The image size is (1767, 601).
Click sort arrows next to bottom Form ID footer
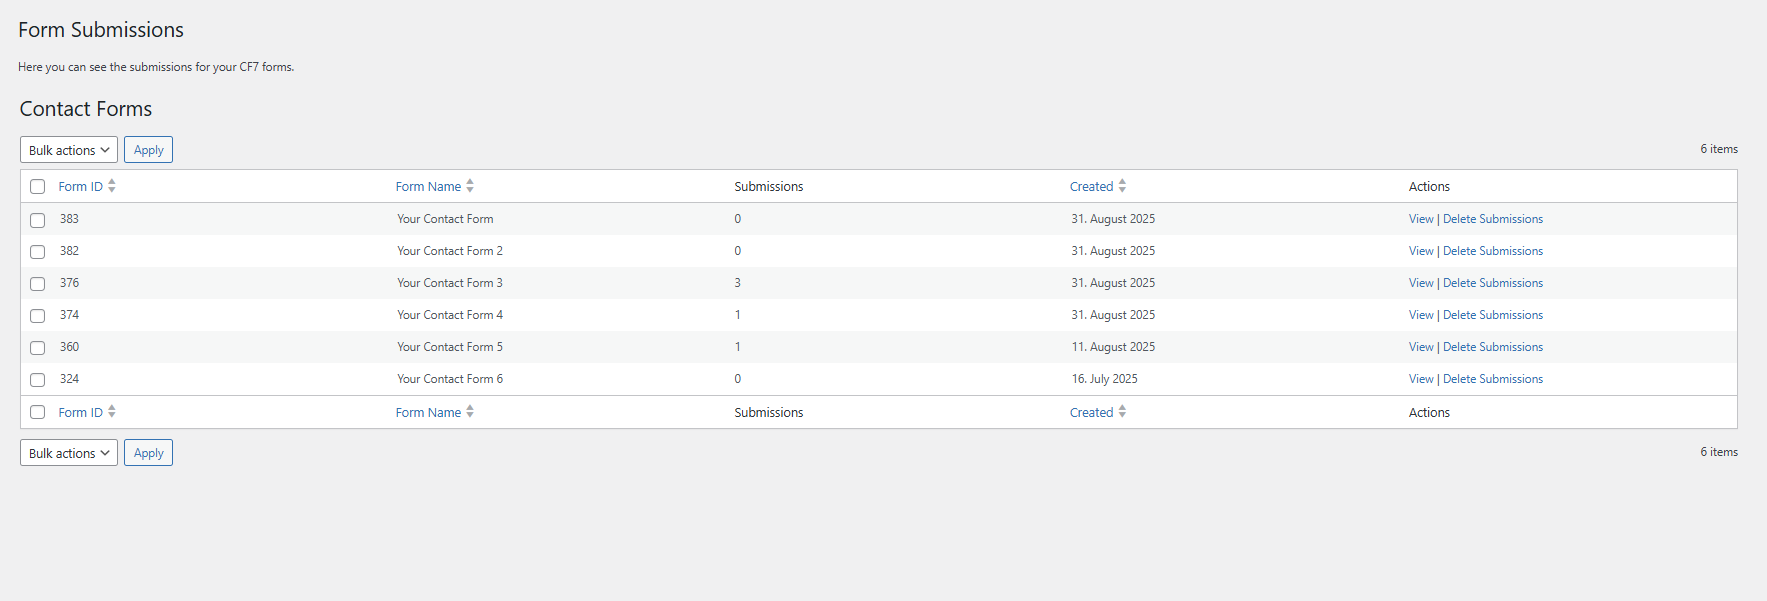click(112, 412)
